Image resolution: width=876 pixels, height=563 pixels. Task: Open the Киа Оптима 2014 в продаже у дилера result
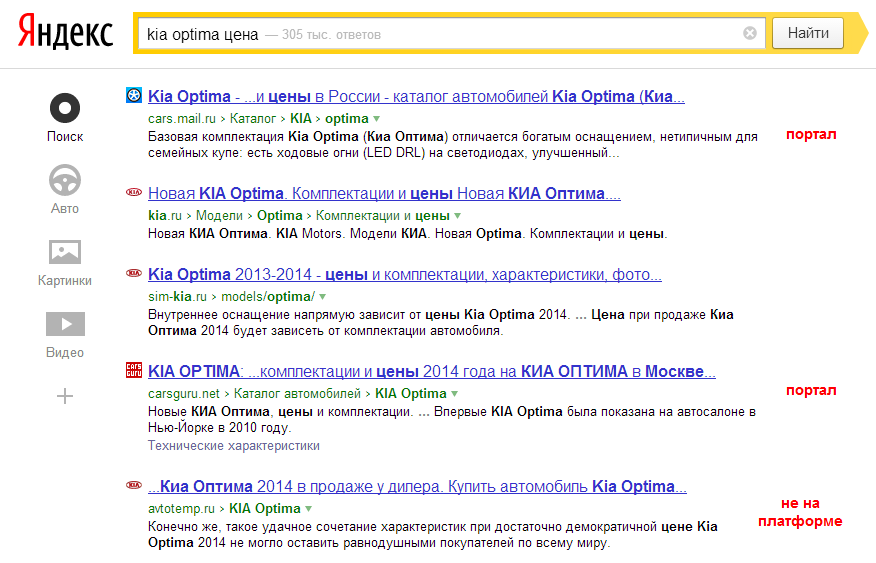(417, 486)
